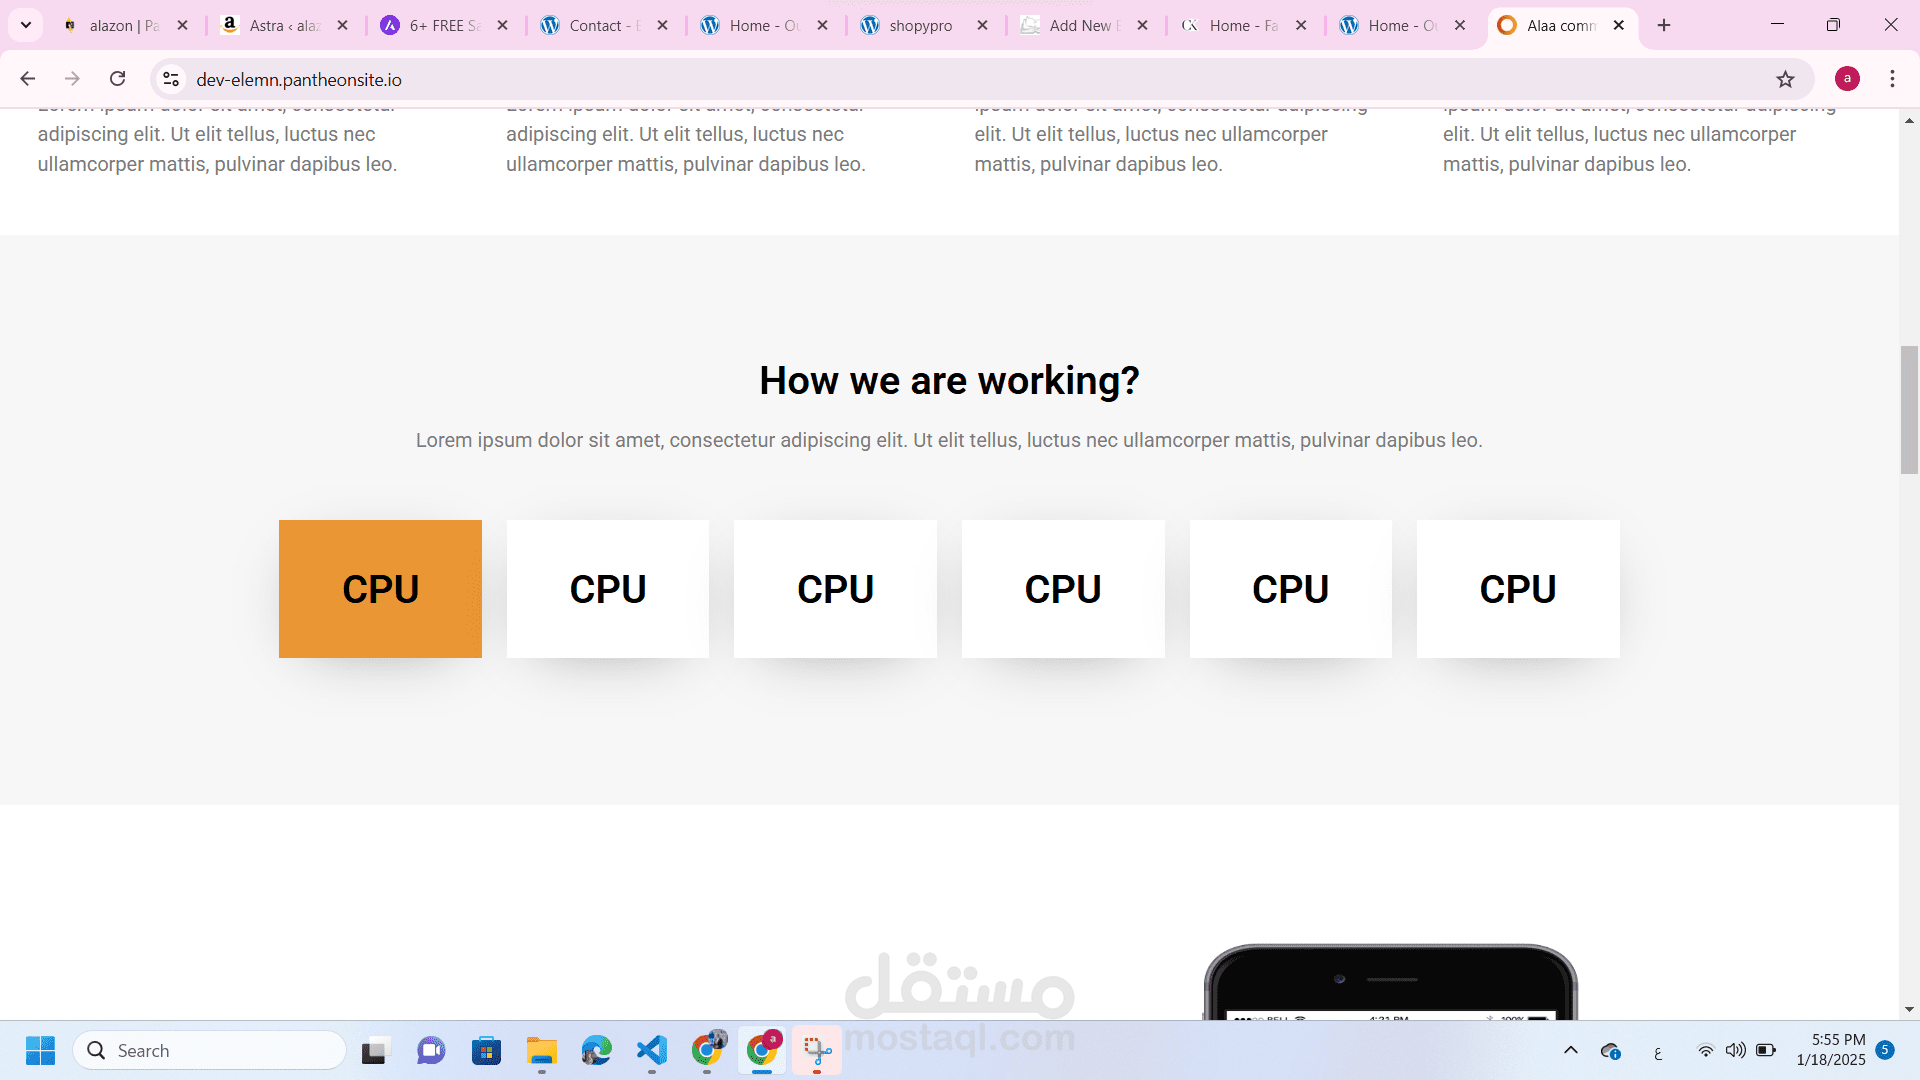Go back using the browser back arrow

point(28,79)
